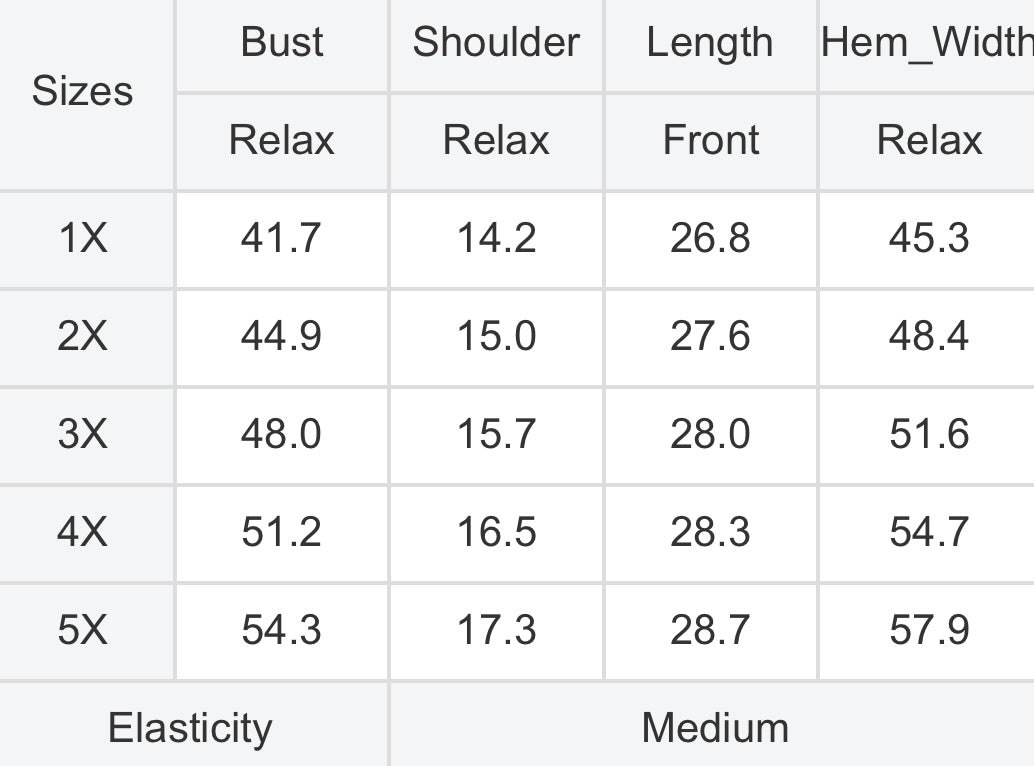This screenshot has width=1034, height=766.
Task: Click the 28.0 length value cell
Action: (x=710, y=436)
